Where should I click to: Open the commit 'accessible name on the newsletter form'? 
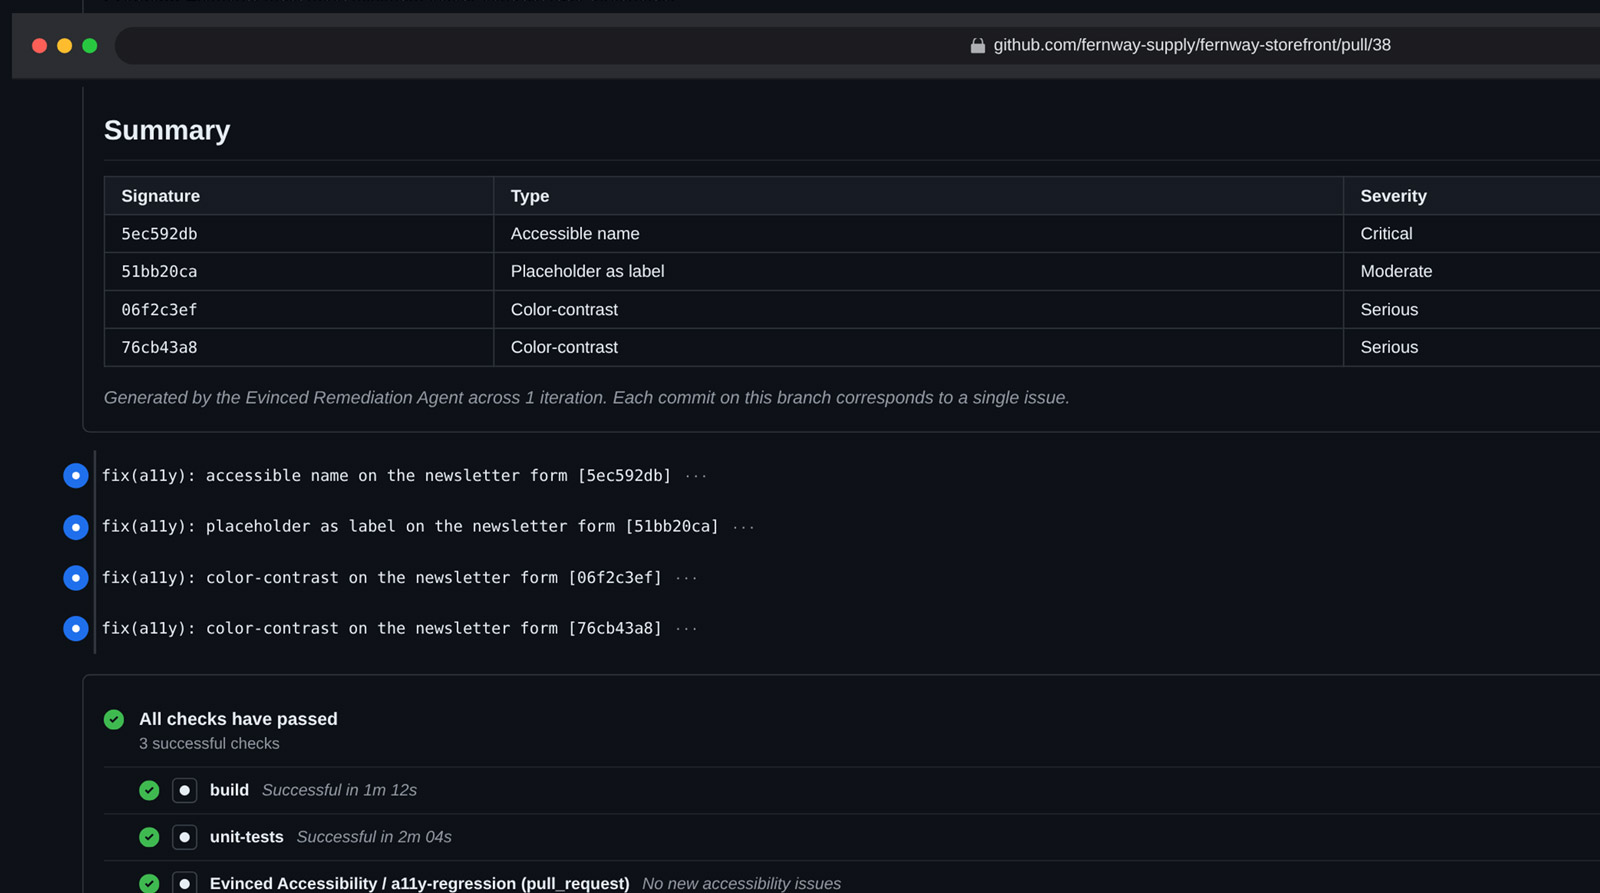tap(386, 476)
